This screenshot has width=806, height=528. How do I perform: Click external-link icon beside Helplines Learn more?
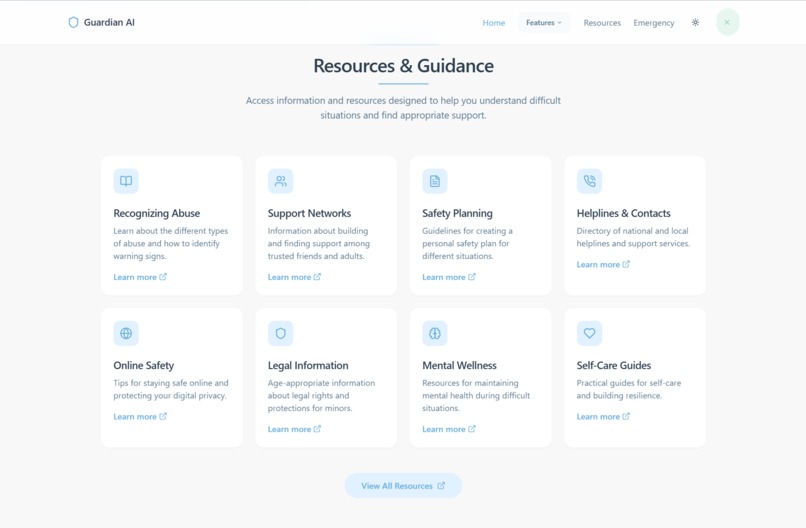626,264
